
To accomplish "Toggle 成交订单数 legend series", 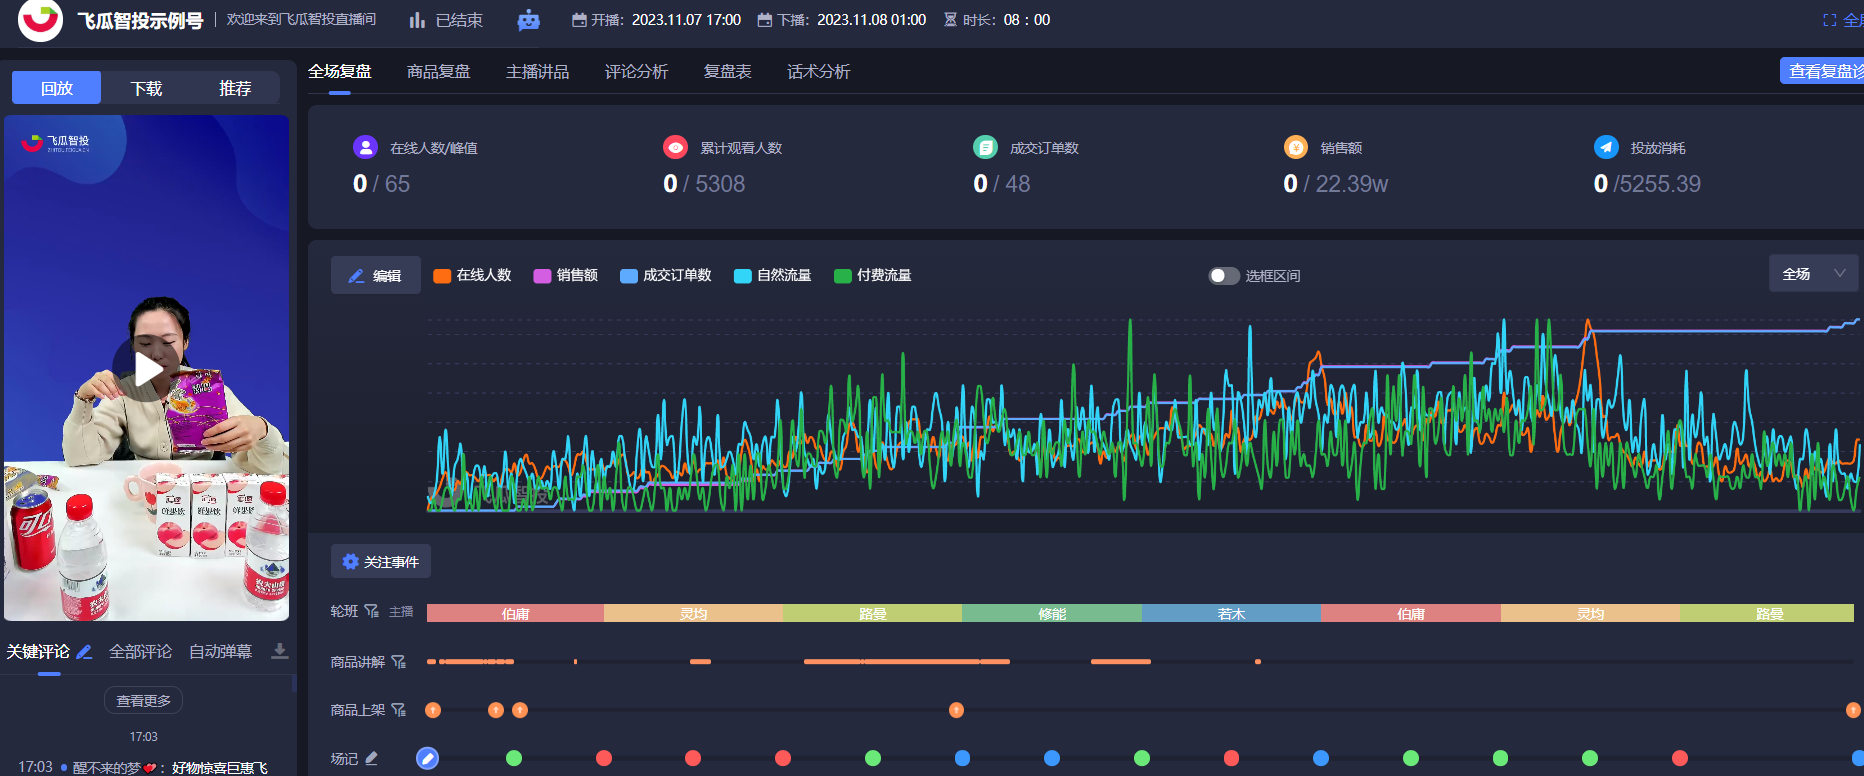I will pos(665,275).
